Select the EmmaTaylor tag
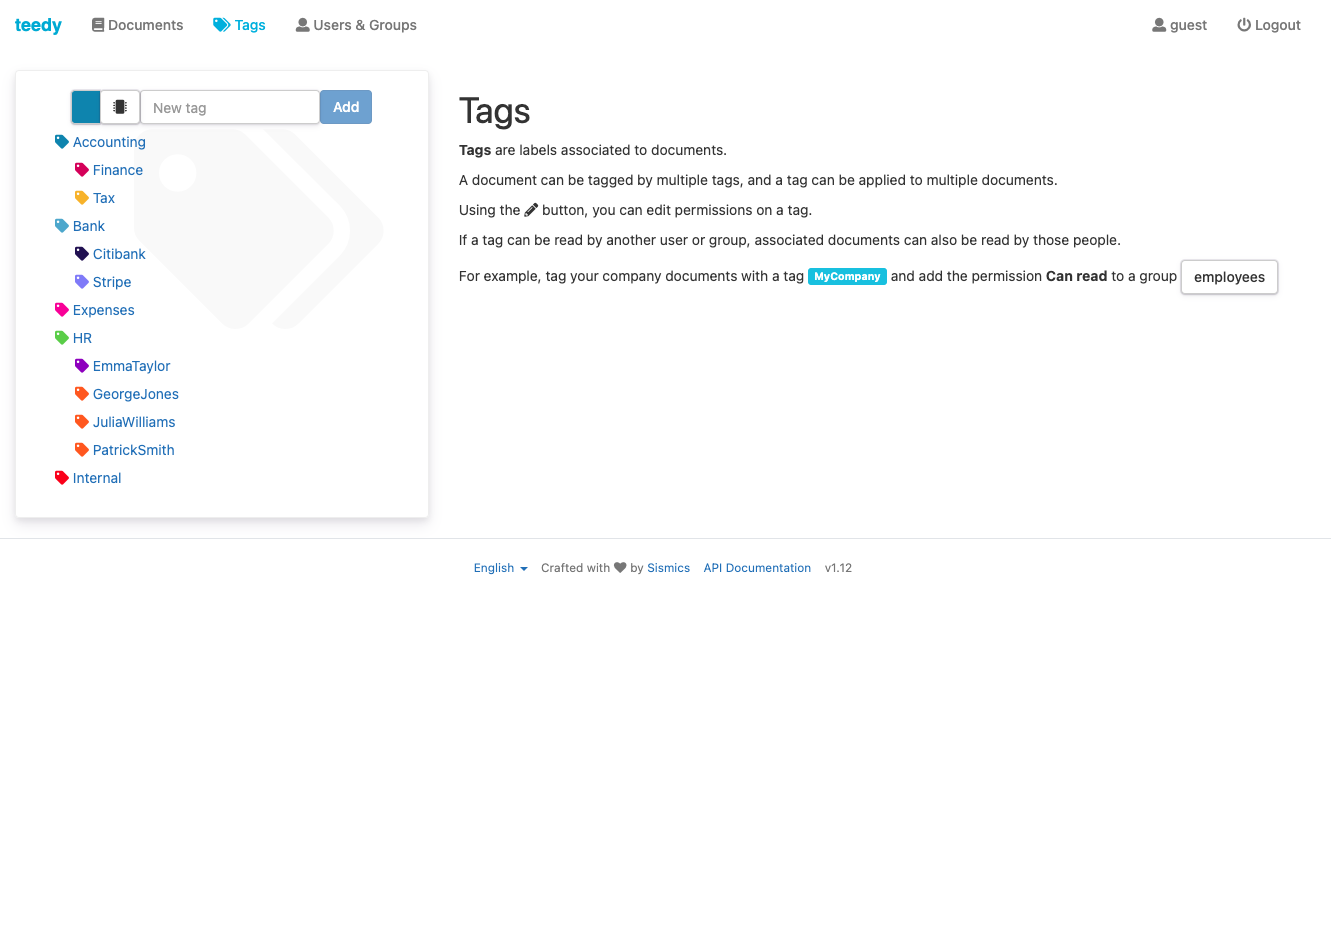 (132, 366)
